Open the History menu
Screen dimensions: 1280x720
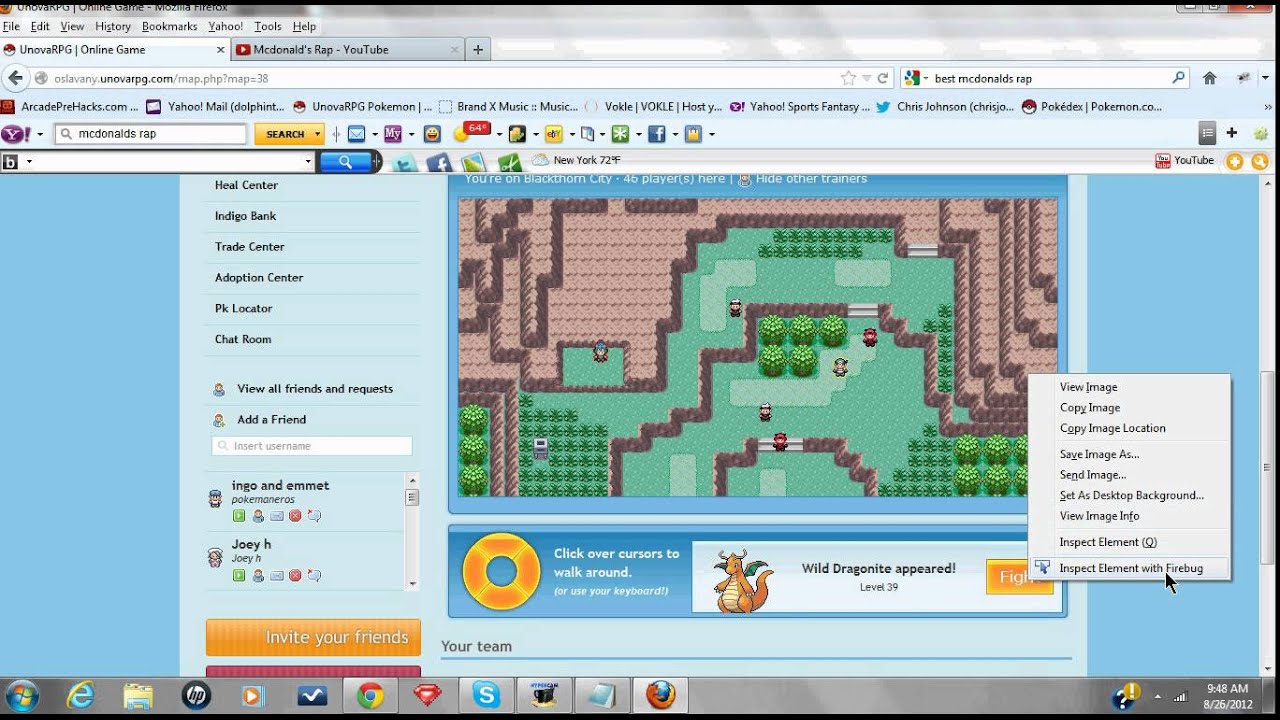(x=113, y=26)
